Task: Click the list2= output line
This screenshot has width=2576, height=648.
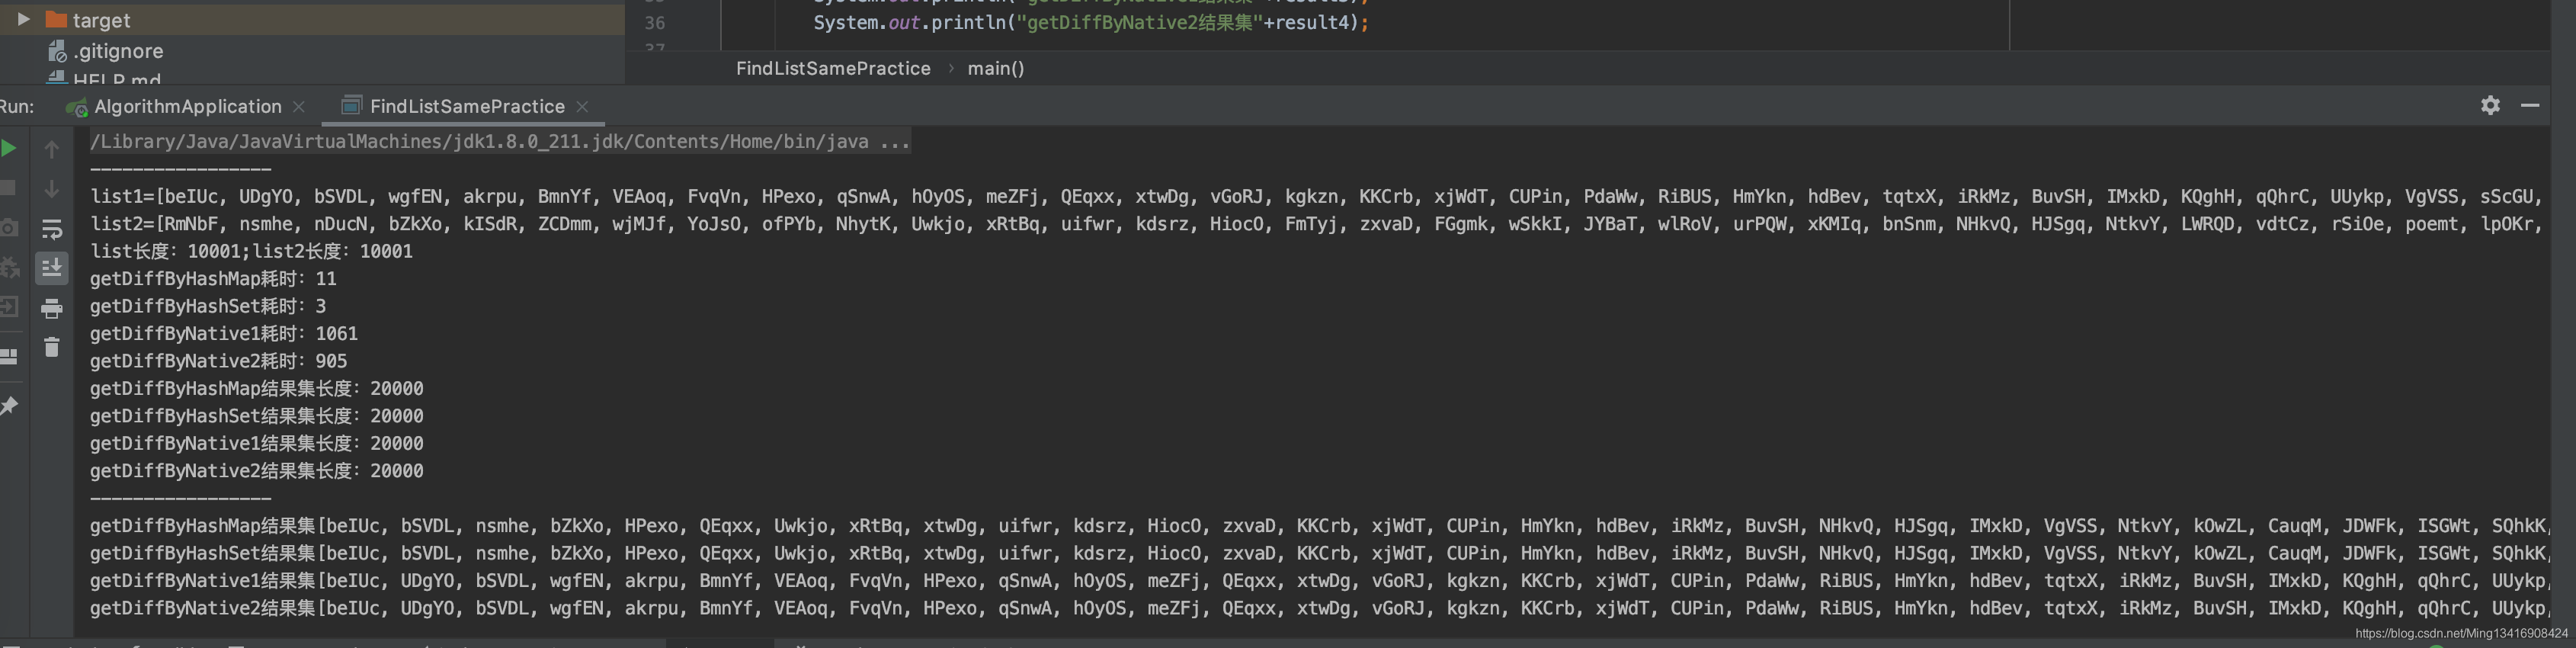Action: (1315, 224)
